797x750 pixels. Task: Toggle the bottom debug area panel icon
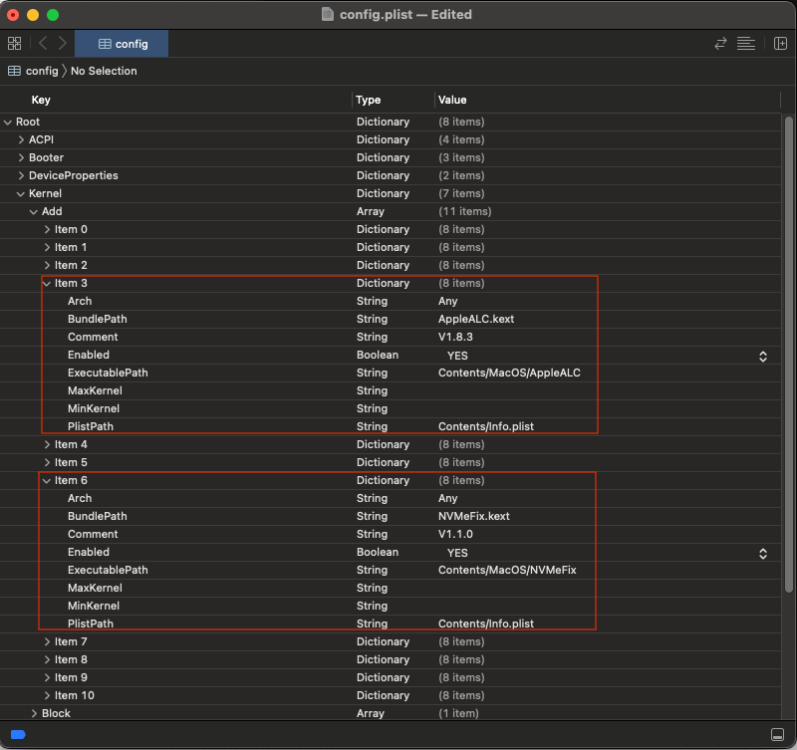[x=777, y=734]
